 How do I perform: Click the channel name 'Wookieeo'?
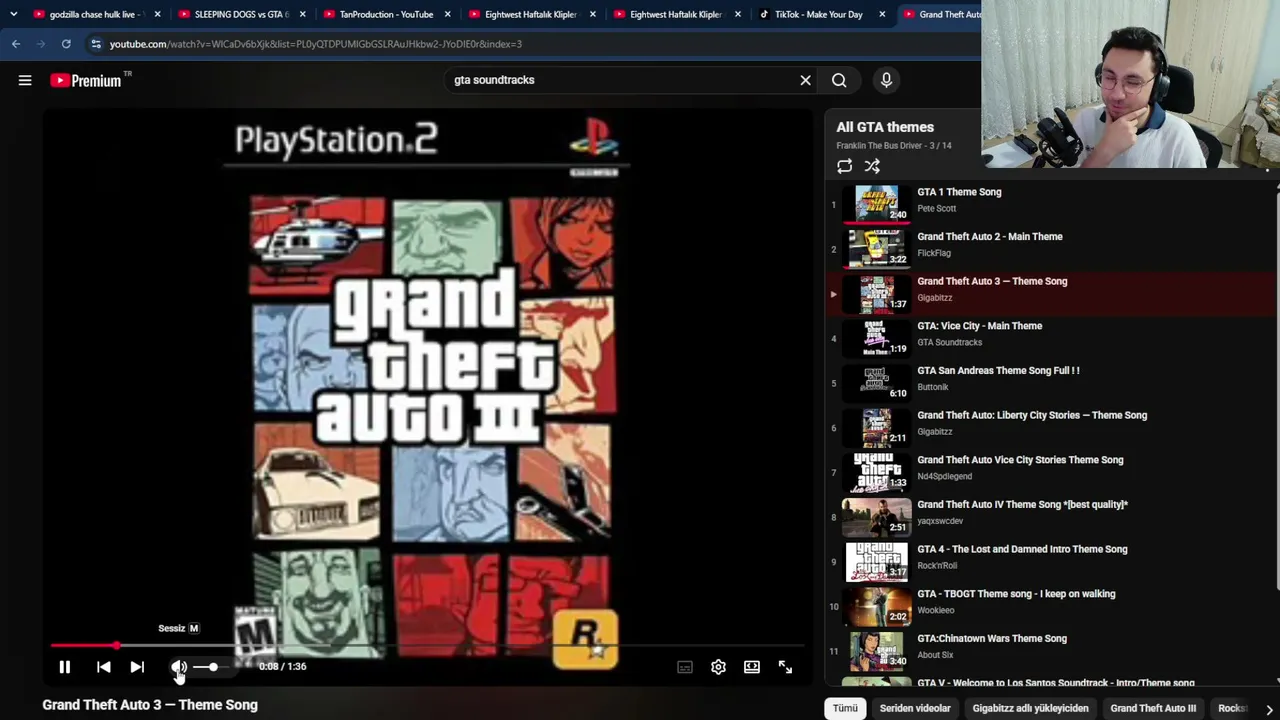(936, 611)
